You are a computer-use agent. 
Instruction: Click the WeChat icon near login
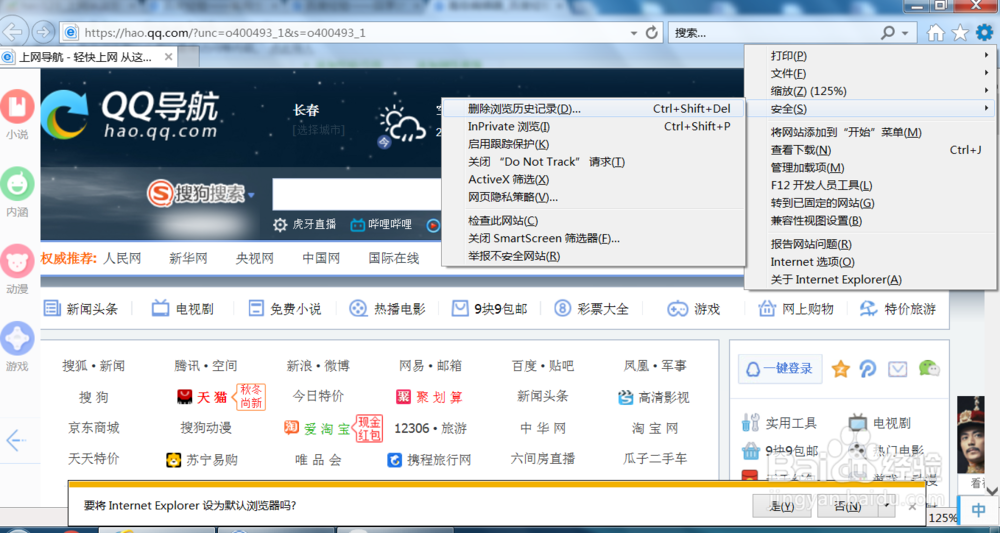pos(929,368)
